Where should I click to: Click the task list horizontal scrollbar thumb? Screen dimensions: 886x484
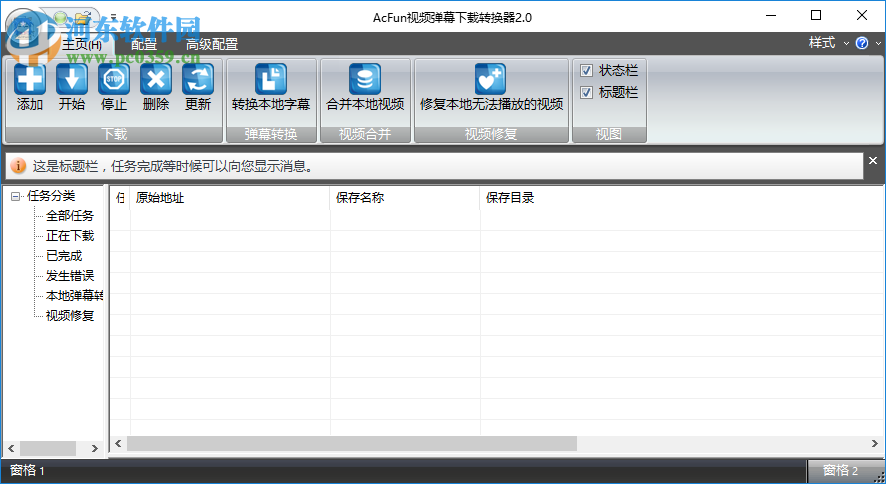click(352, 443)
